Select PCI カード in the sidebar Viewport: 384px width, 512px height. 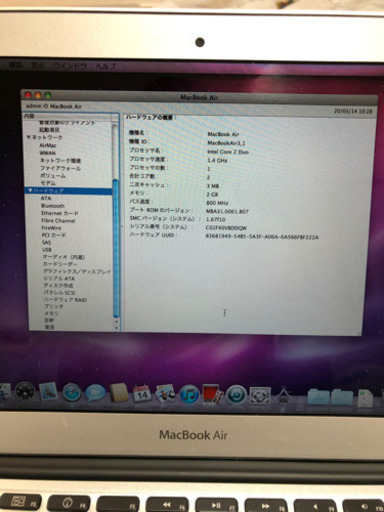pyautogui.click(x=54, y=235)
